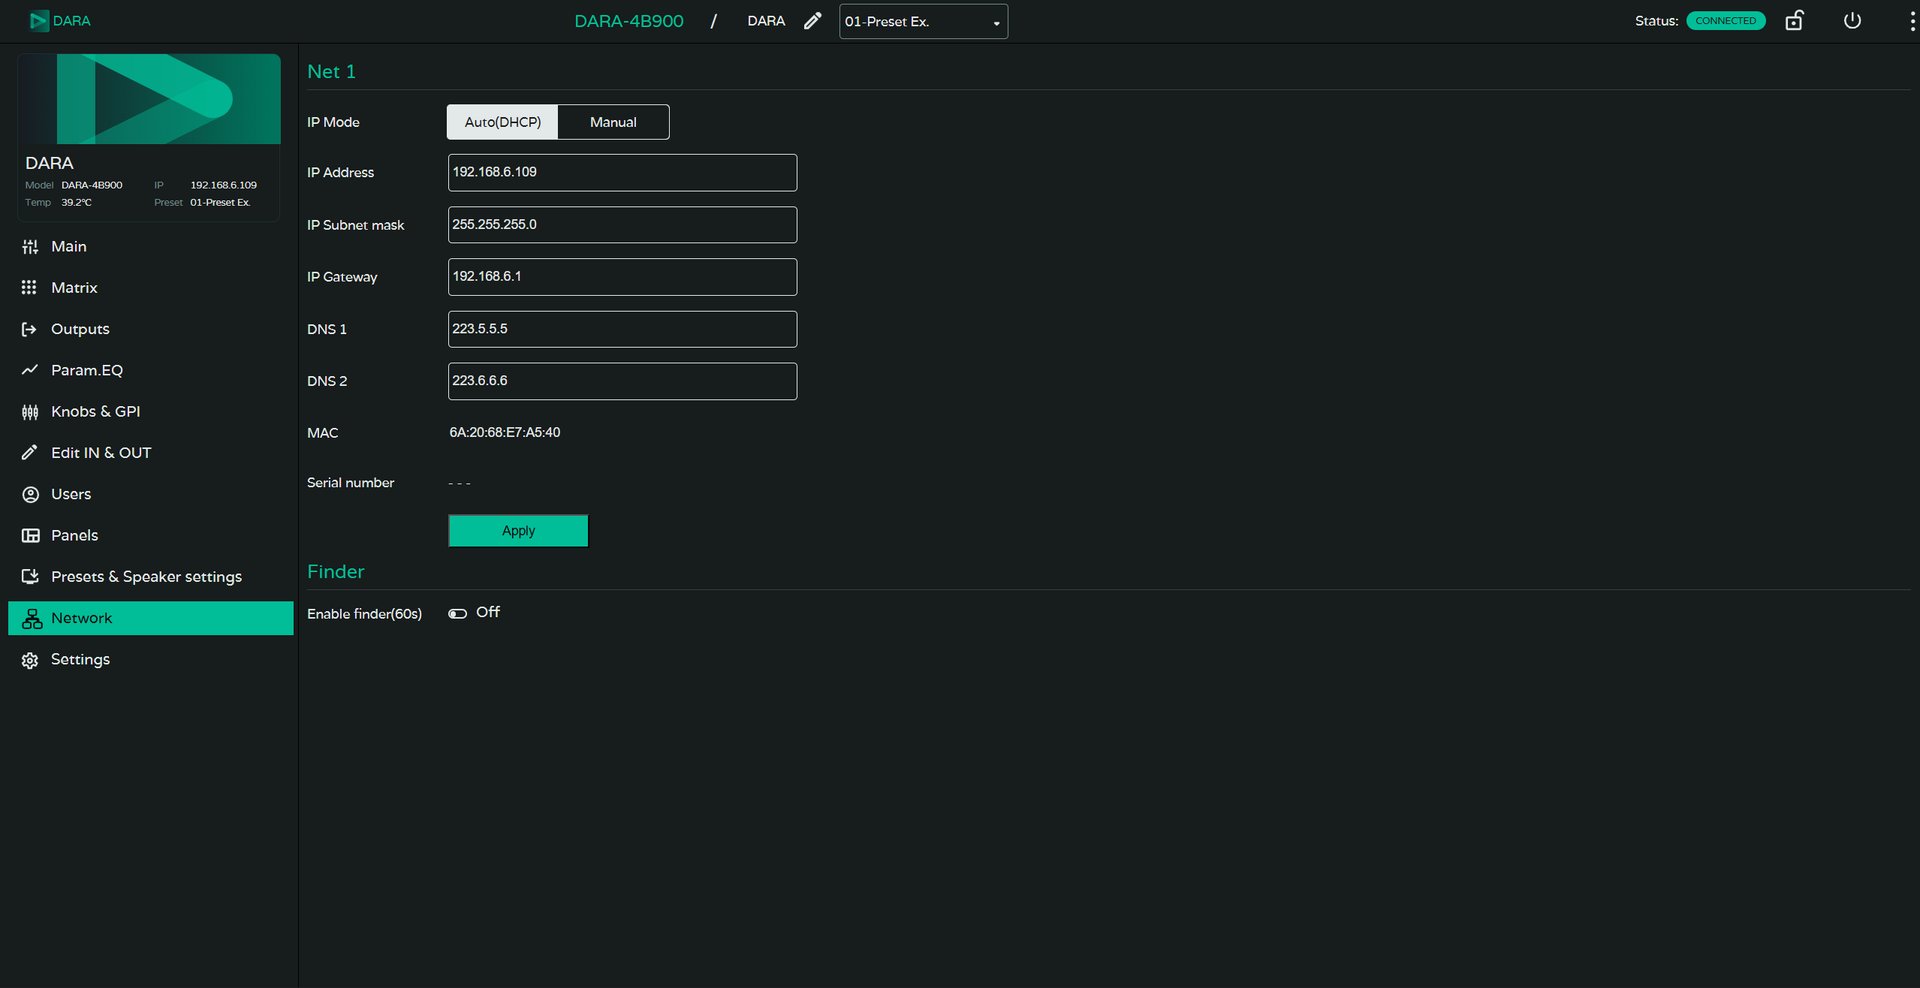Click the Network topology icon
The width and height of the screenshot is (1920, 988).
point(32,618)
